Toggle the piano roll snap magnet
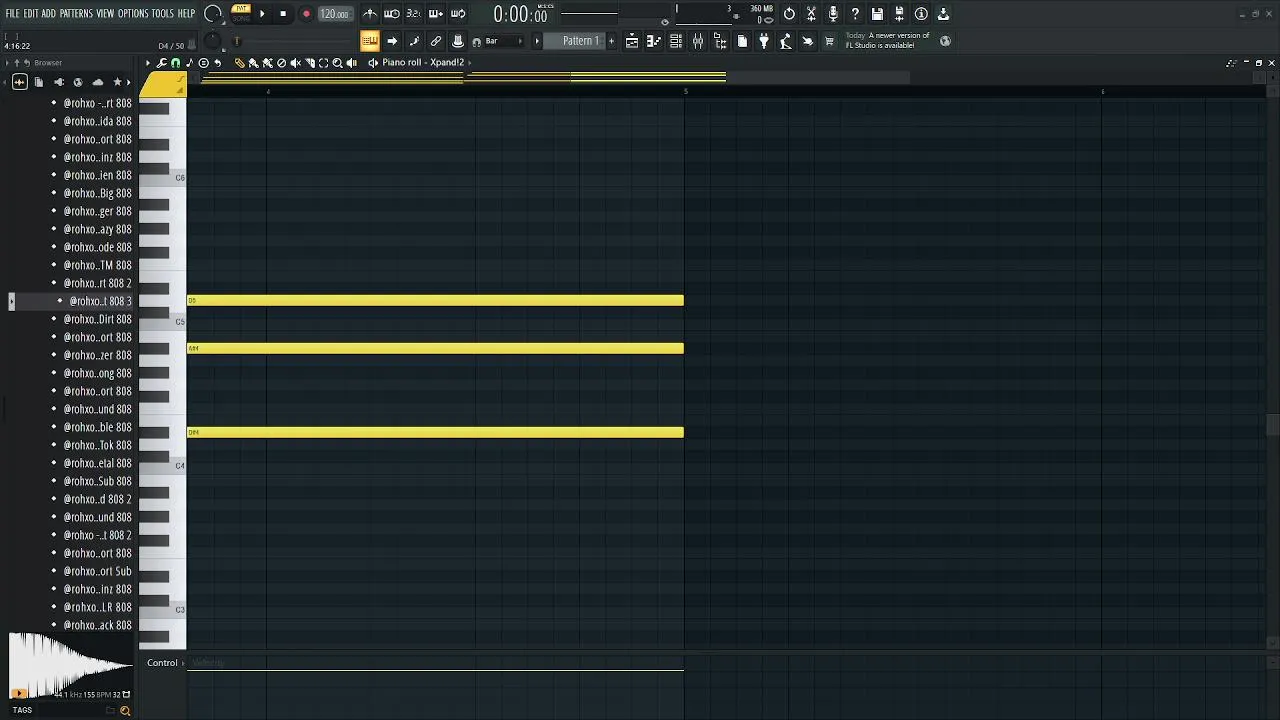Screen dimensions: 1280x720 pos(175,62)
